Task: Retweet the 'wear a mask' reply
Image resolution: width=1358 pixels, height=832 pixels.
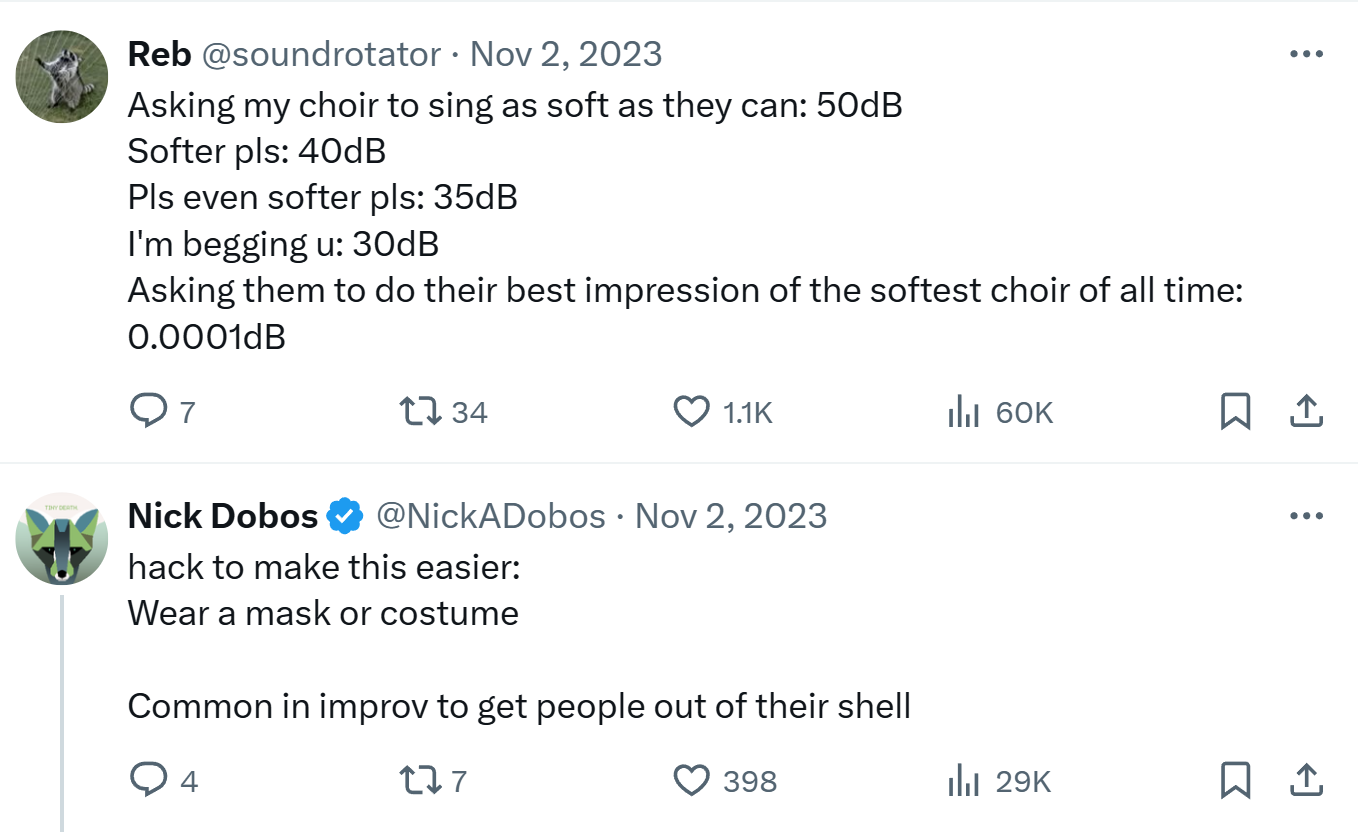Action: 423,780
